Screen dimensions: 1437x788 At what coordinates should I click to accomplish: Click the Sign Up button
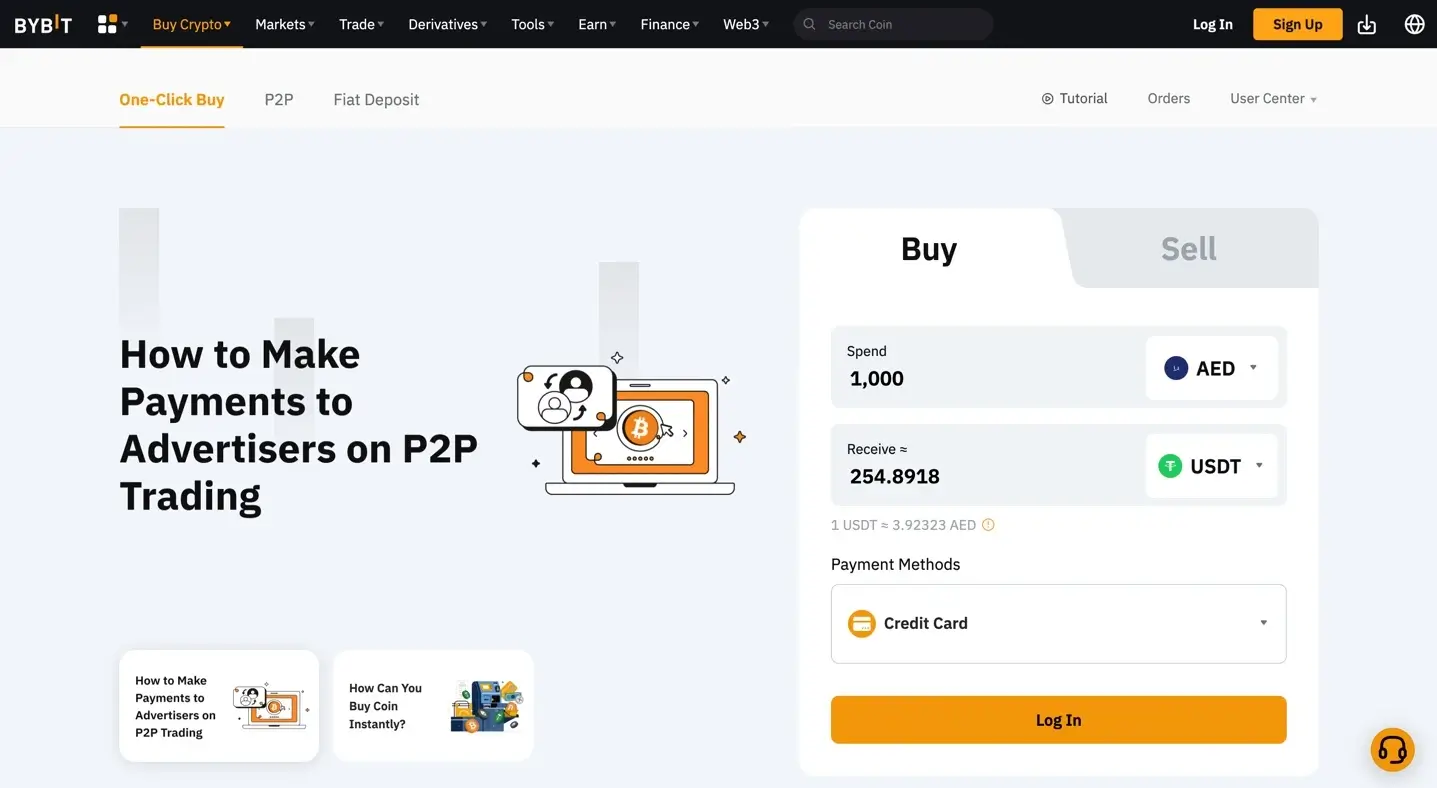point(1297,24)
